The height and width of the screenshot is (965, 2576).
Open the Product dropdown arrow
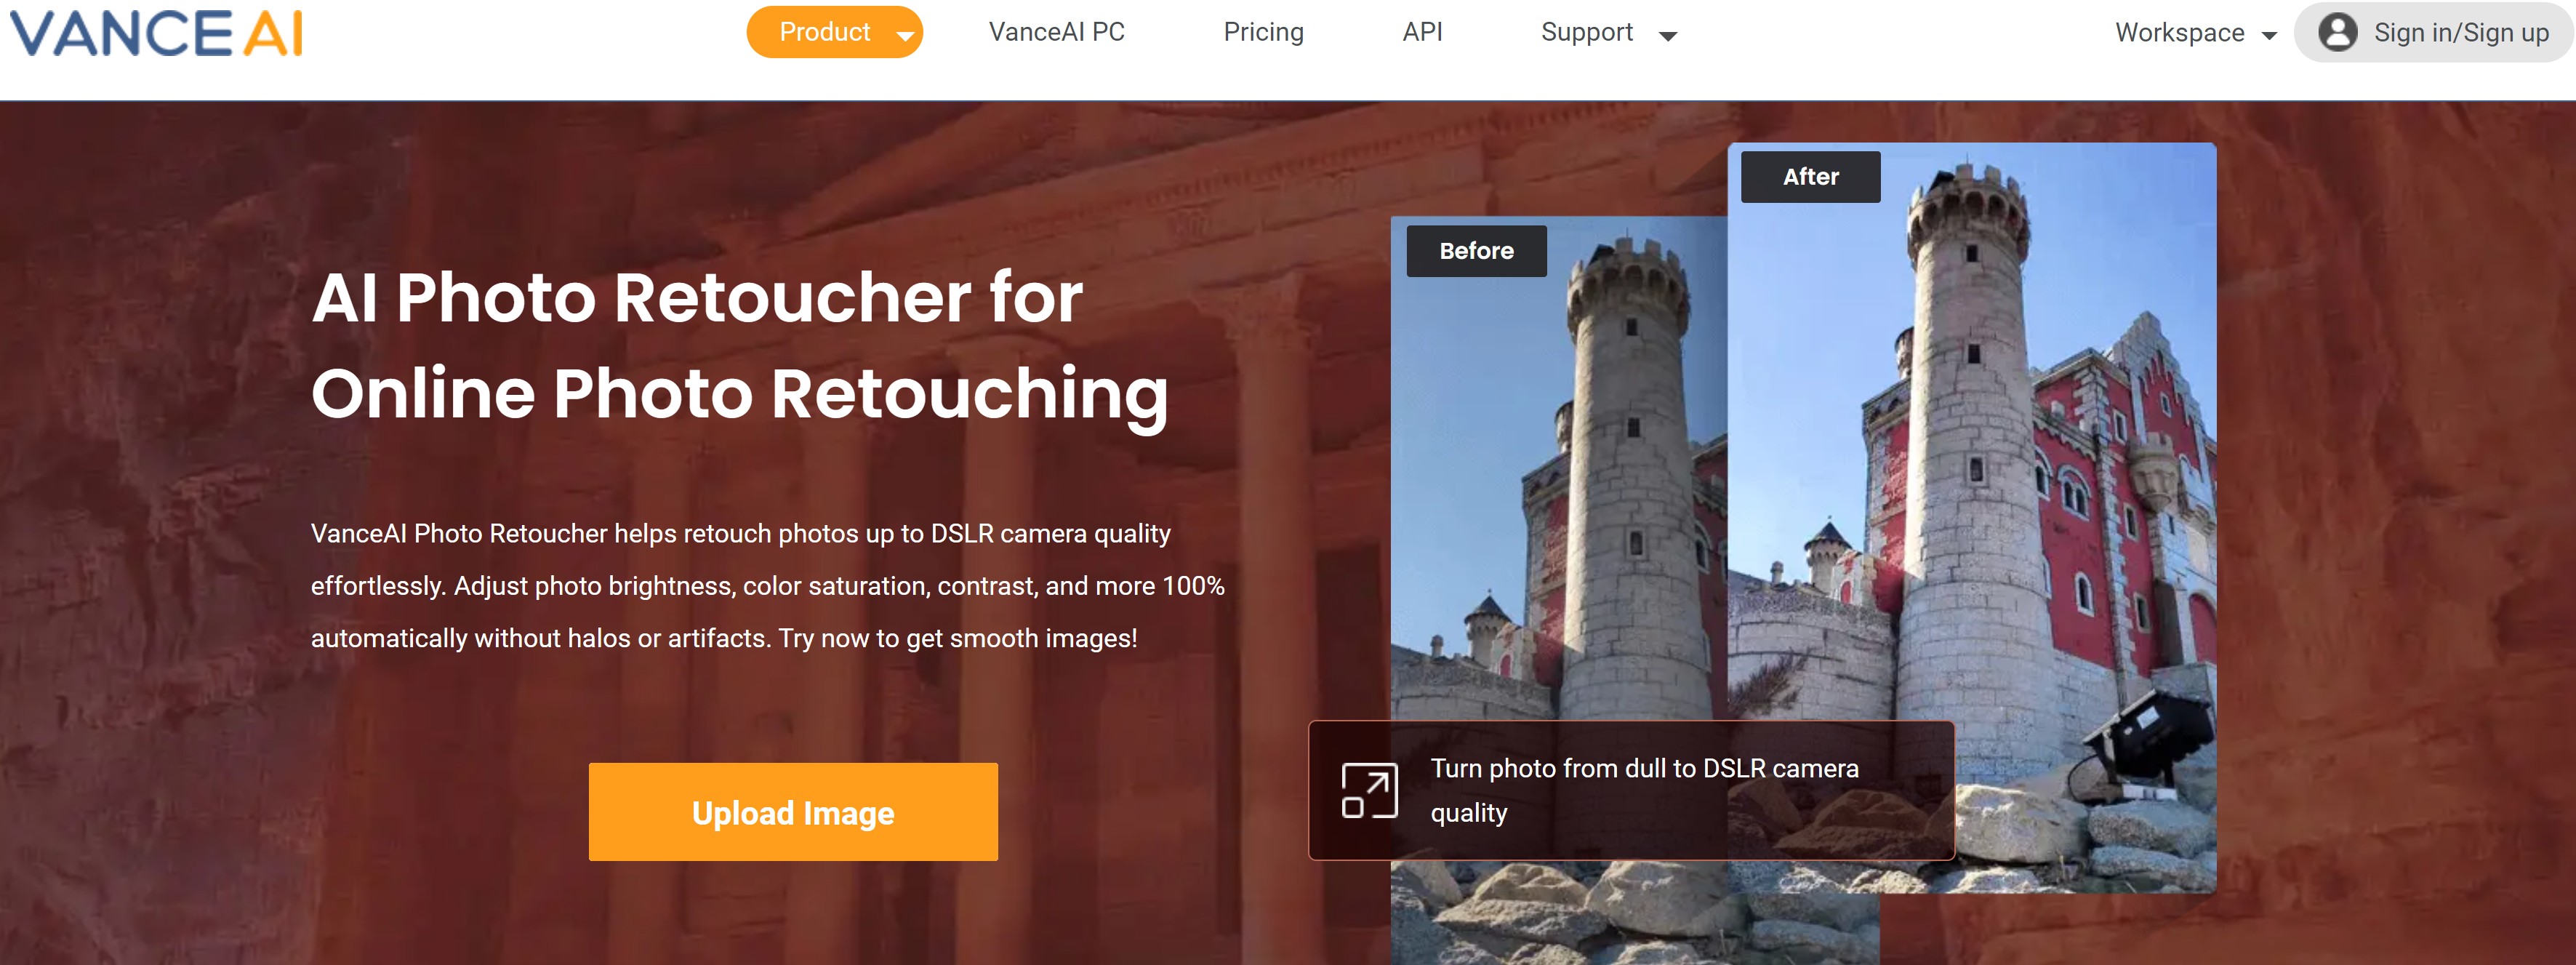pos(905,35)
